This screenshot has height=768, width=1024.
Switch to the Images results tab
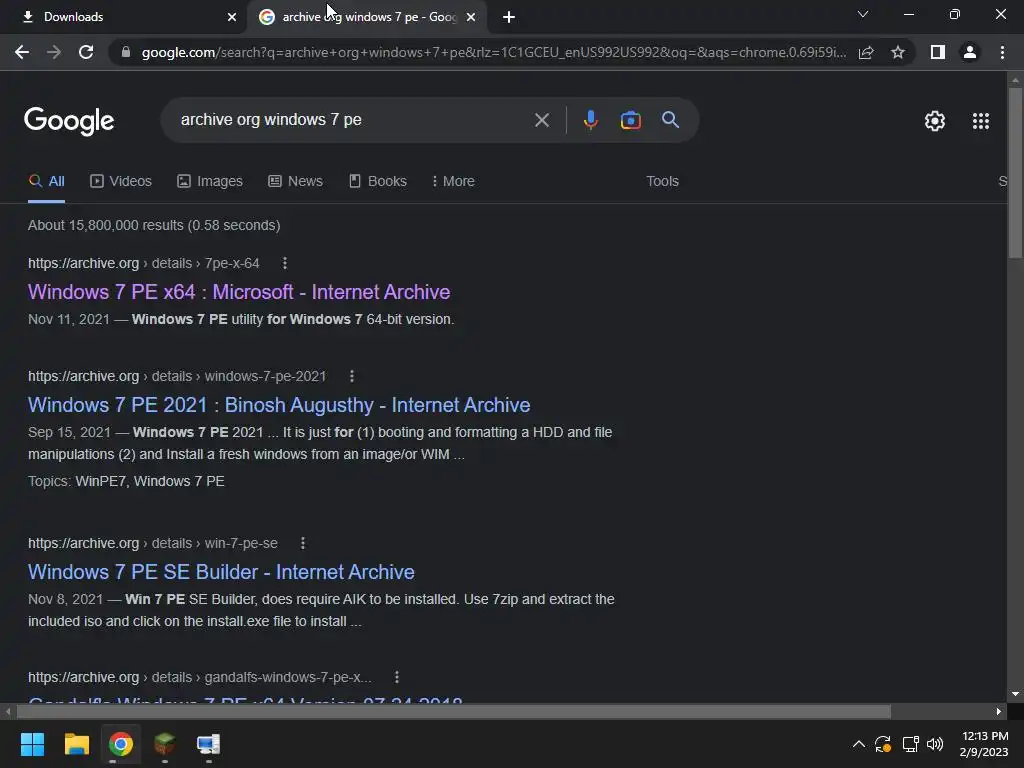[210, 182]
